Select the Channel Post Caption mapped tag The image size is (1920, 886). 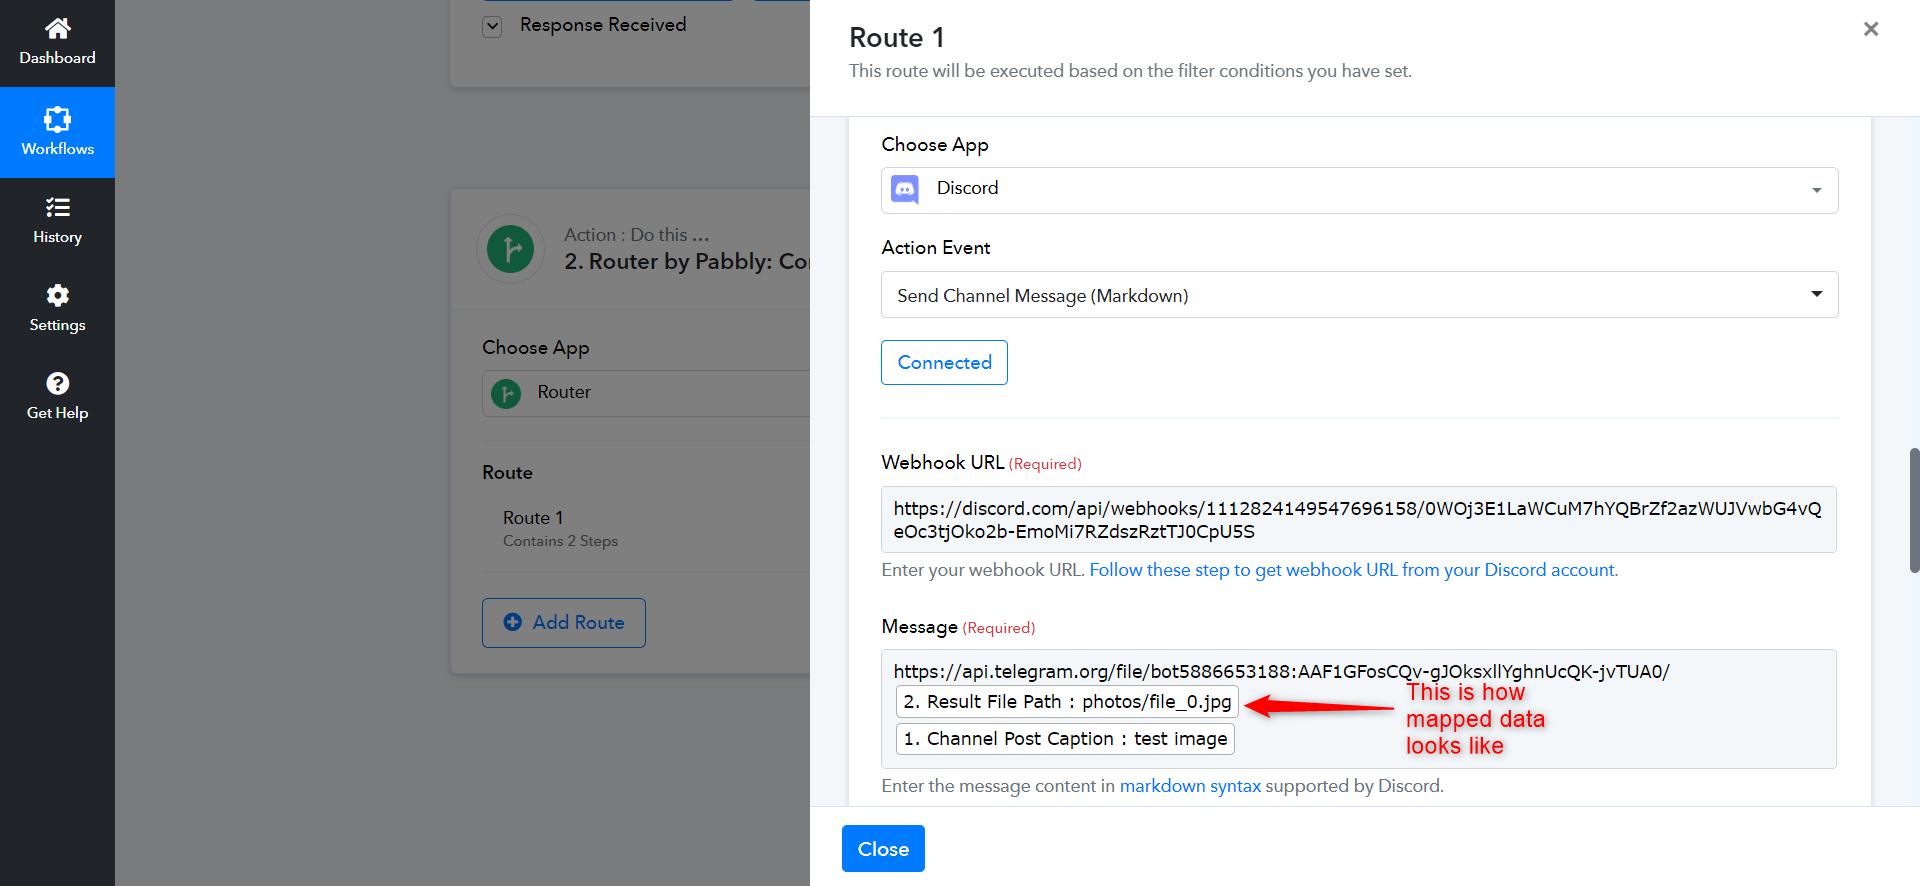1065,739
